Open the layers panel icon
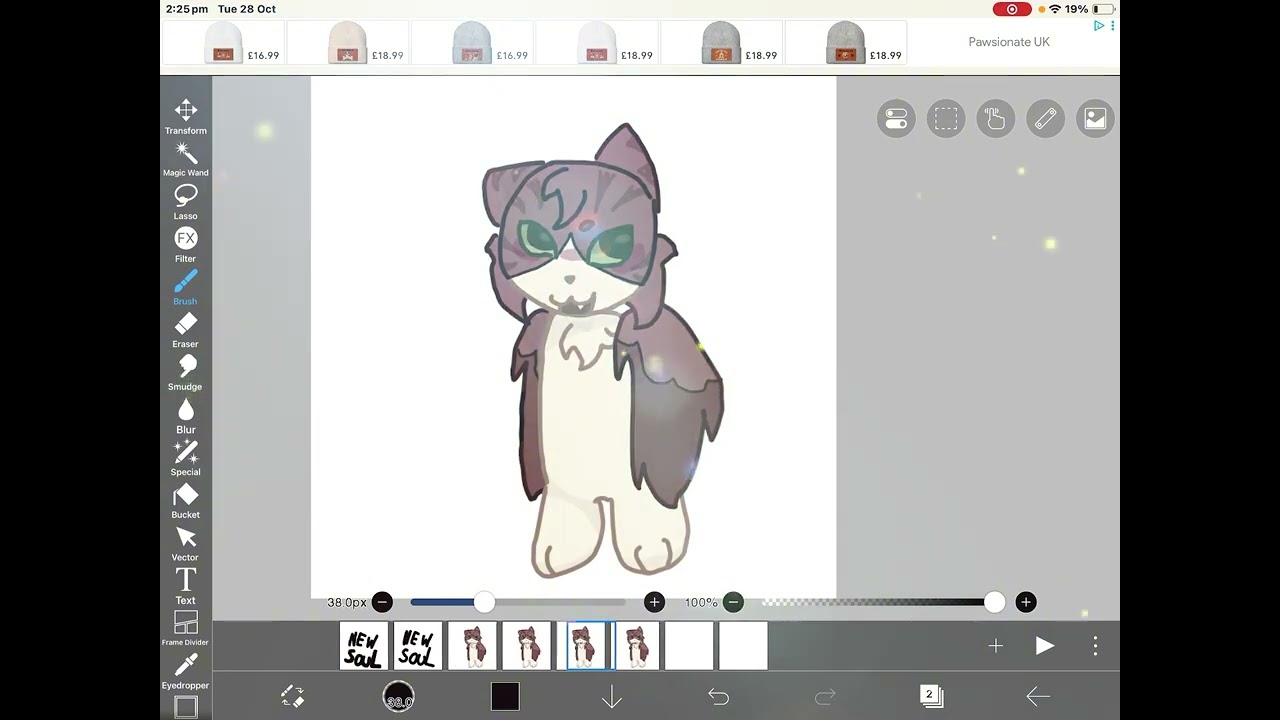This screenshot has width=1280, height=720. click(931, 696)
